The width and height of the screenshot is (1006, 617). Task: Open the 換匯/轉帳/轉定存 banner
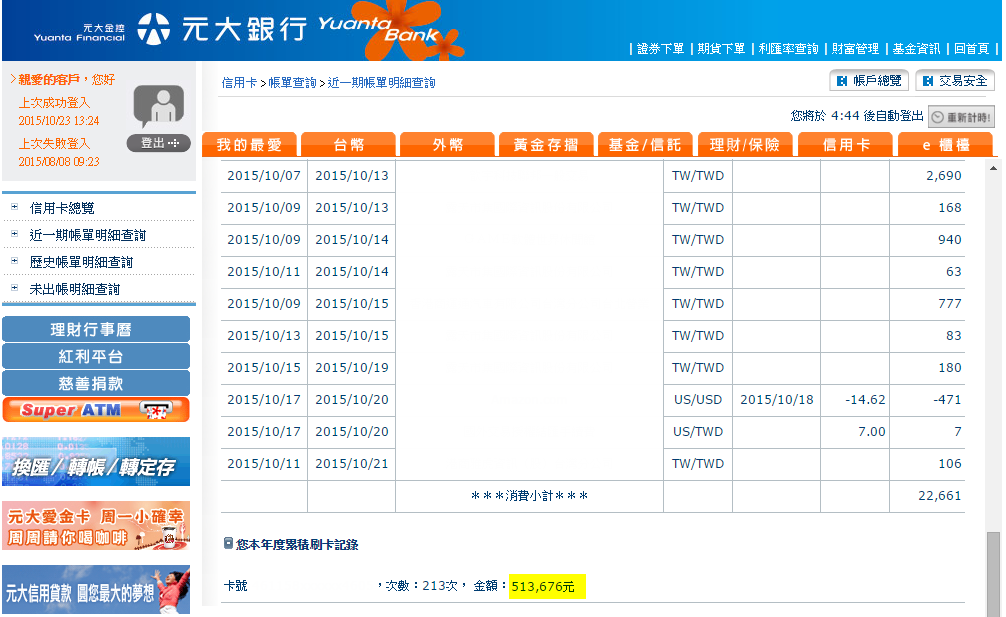96,462
